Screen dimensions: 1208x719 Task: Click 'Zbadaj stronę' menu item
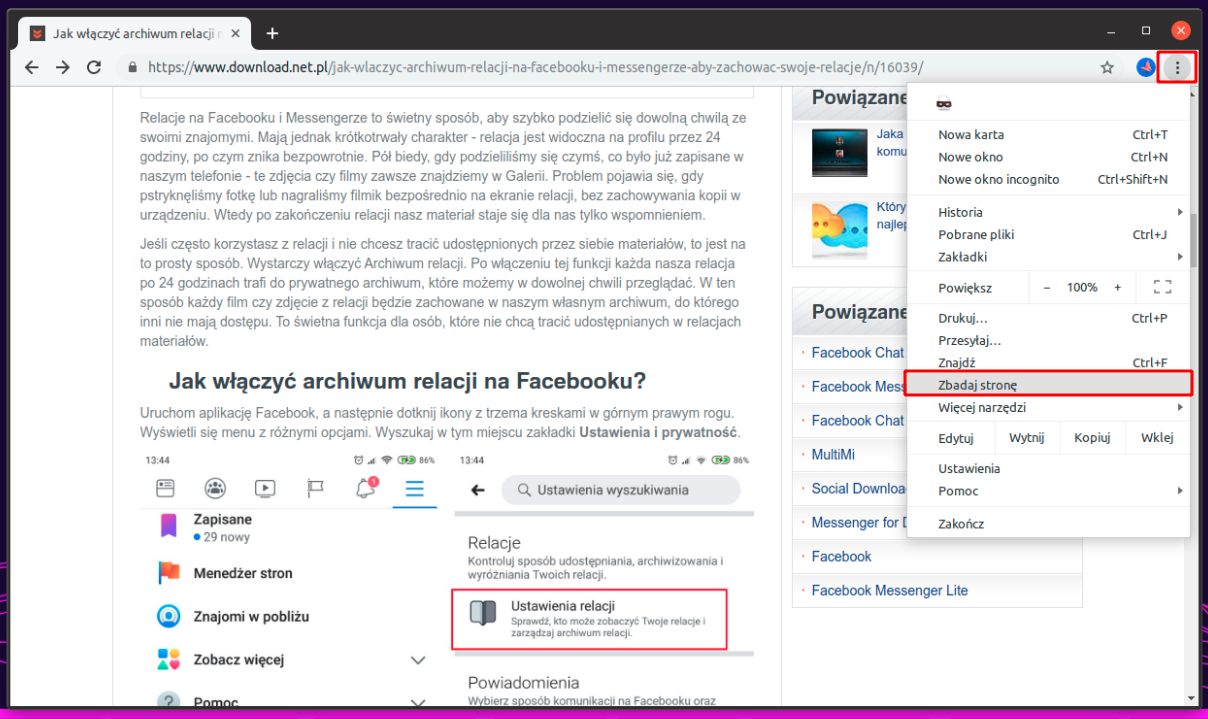coord(1048,384)
